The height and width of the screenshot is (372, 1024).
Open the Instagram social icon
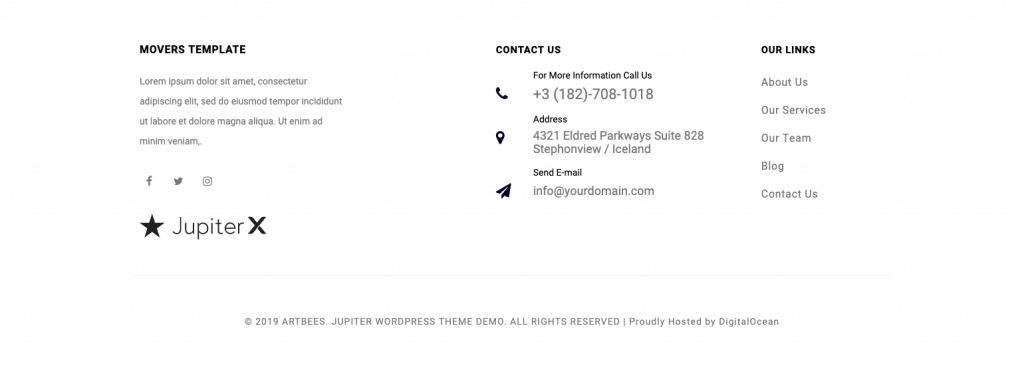207,181
